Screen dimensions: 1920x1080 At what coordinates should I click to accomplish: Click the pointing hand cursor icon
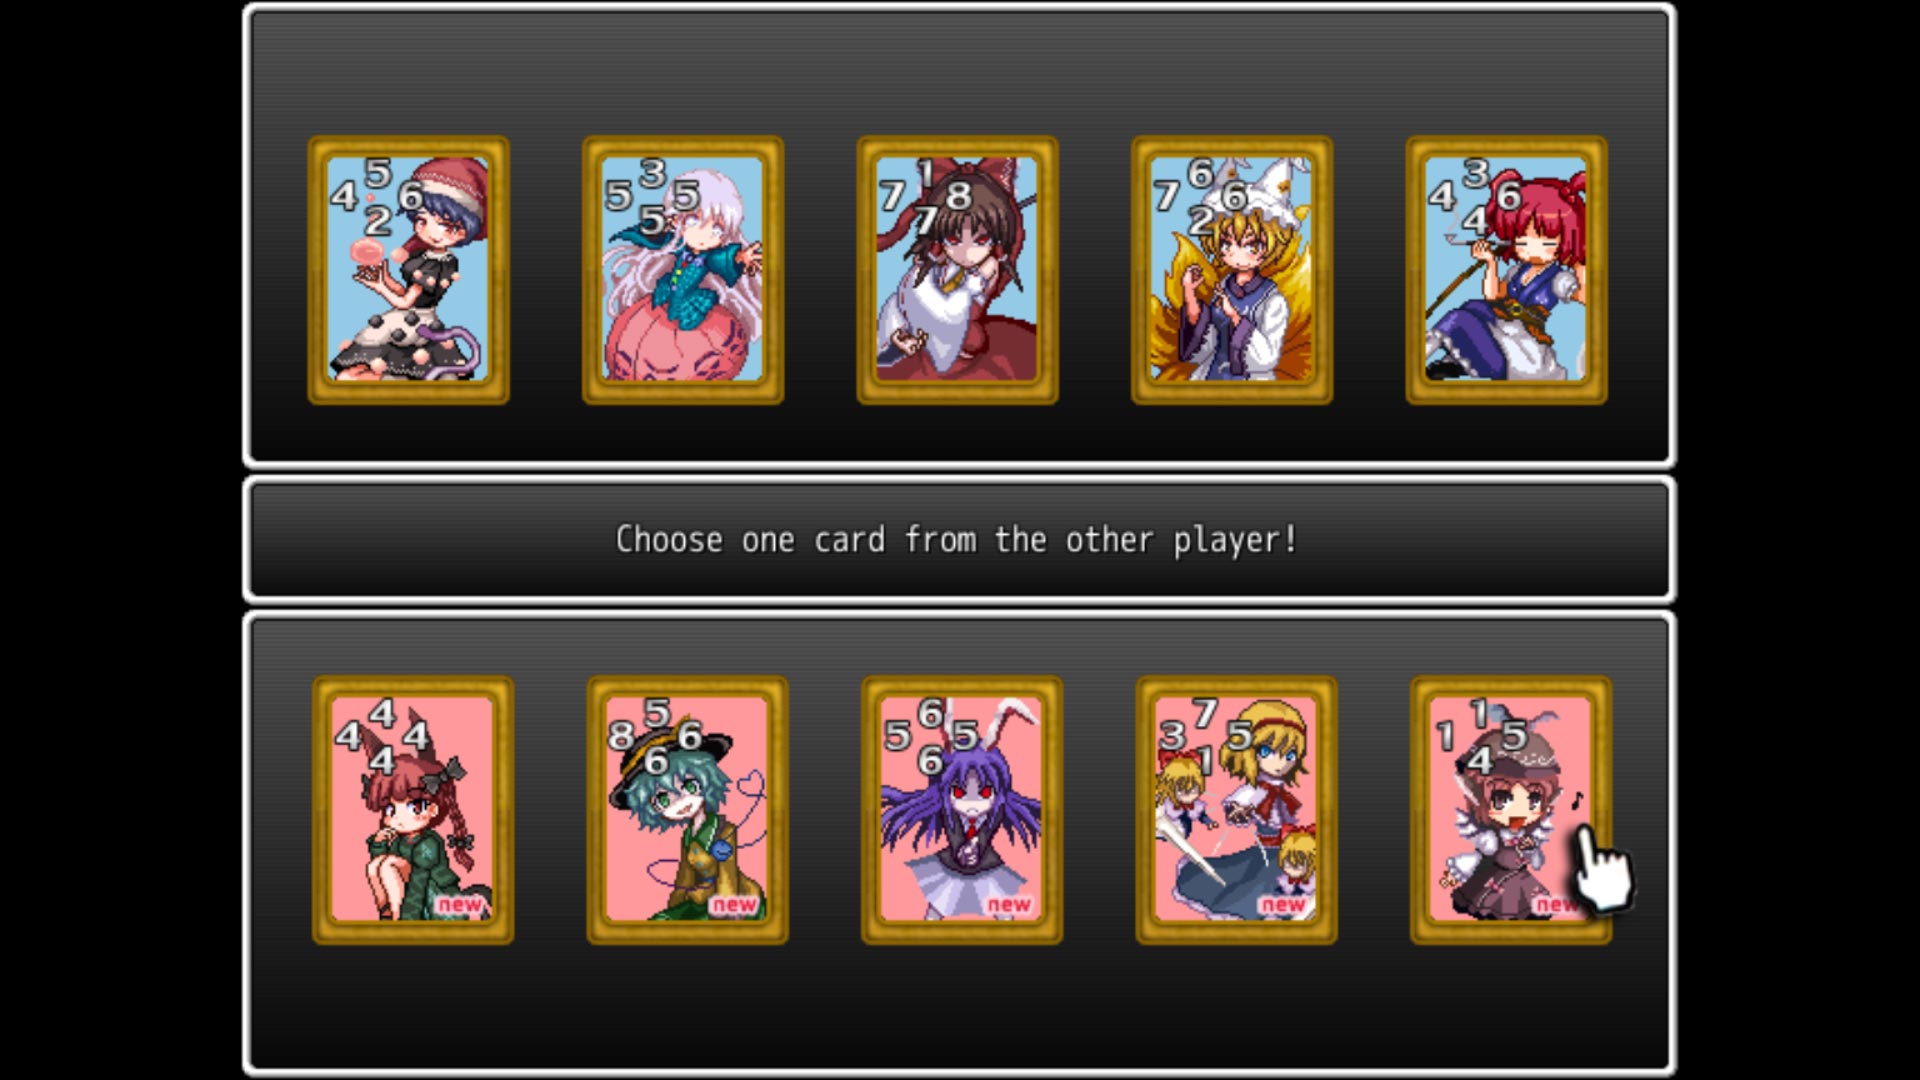coord(1603,868)
